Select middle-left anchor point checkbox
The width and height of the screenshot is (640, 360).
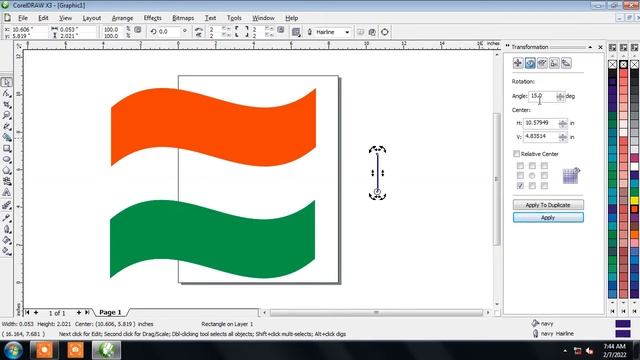(520, 176)
